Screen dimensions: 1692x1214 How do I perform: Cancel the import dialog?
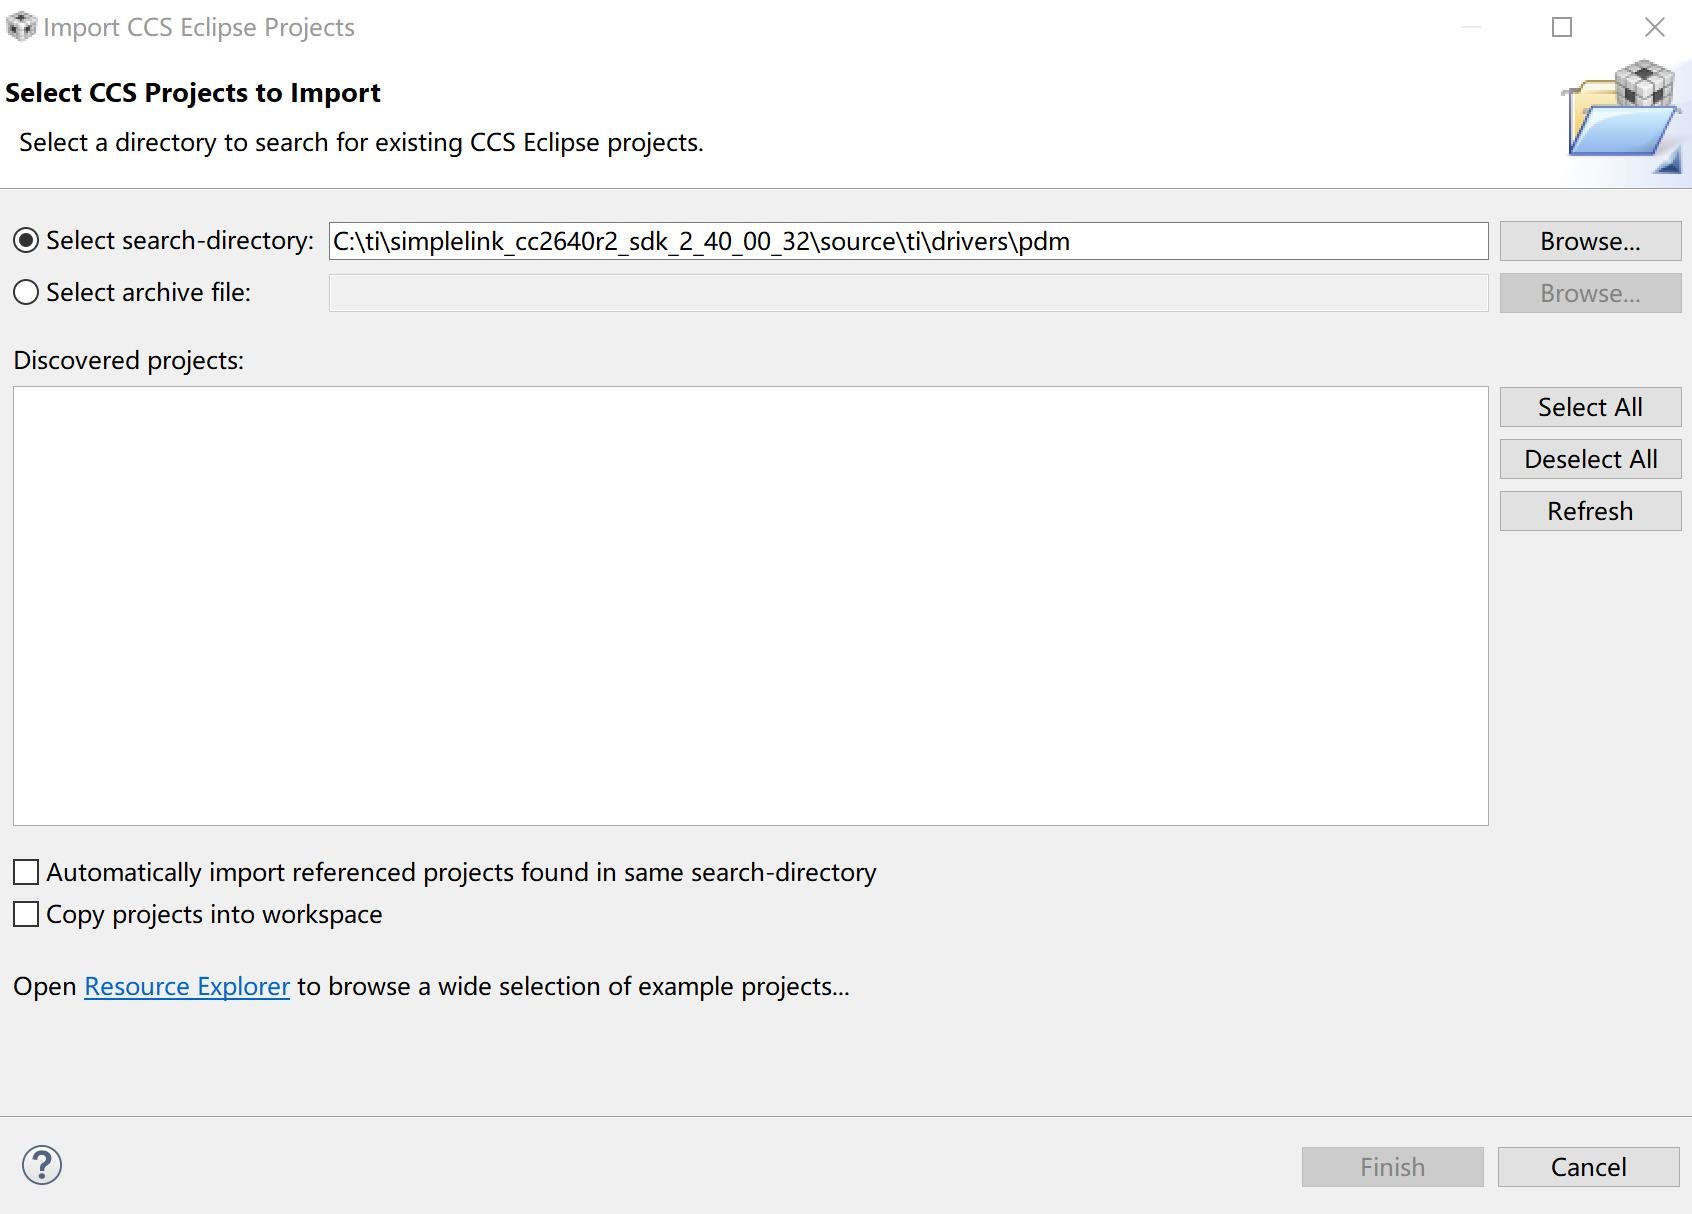pyautogui.click(x=1588, y=1167)
